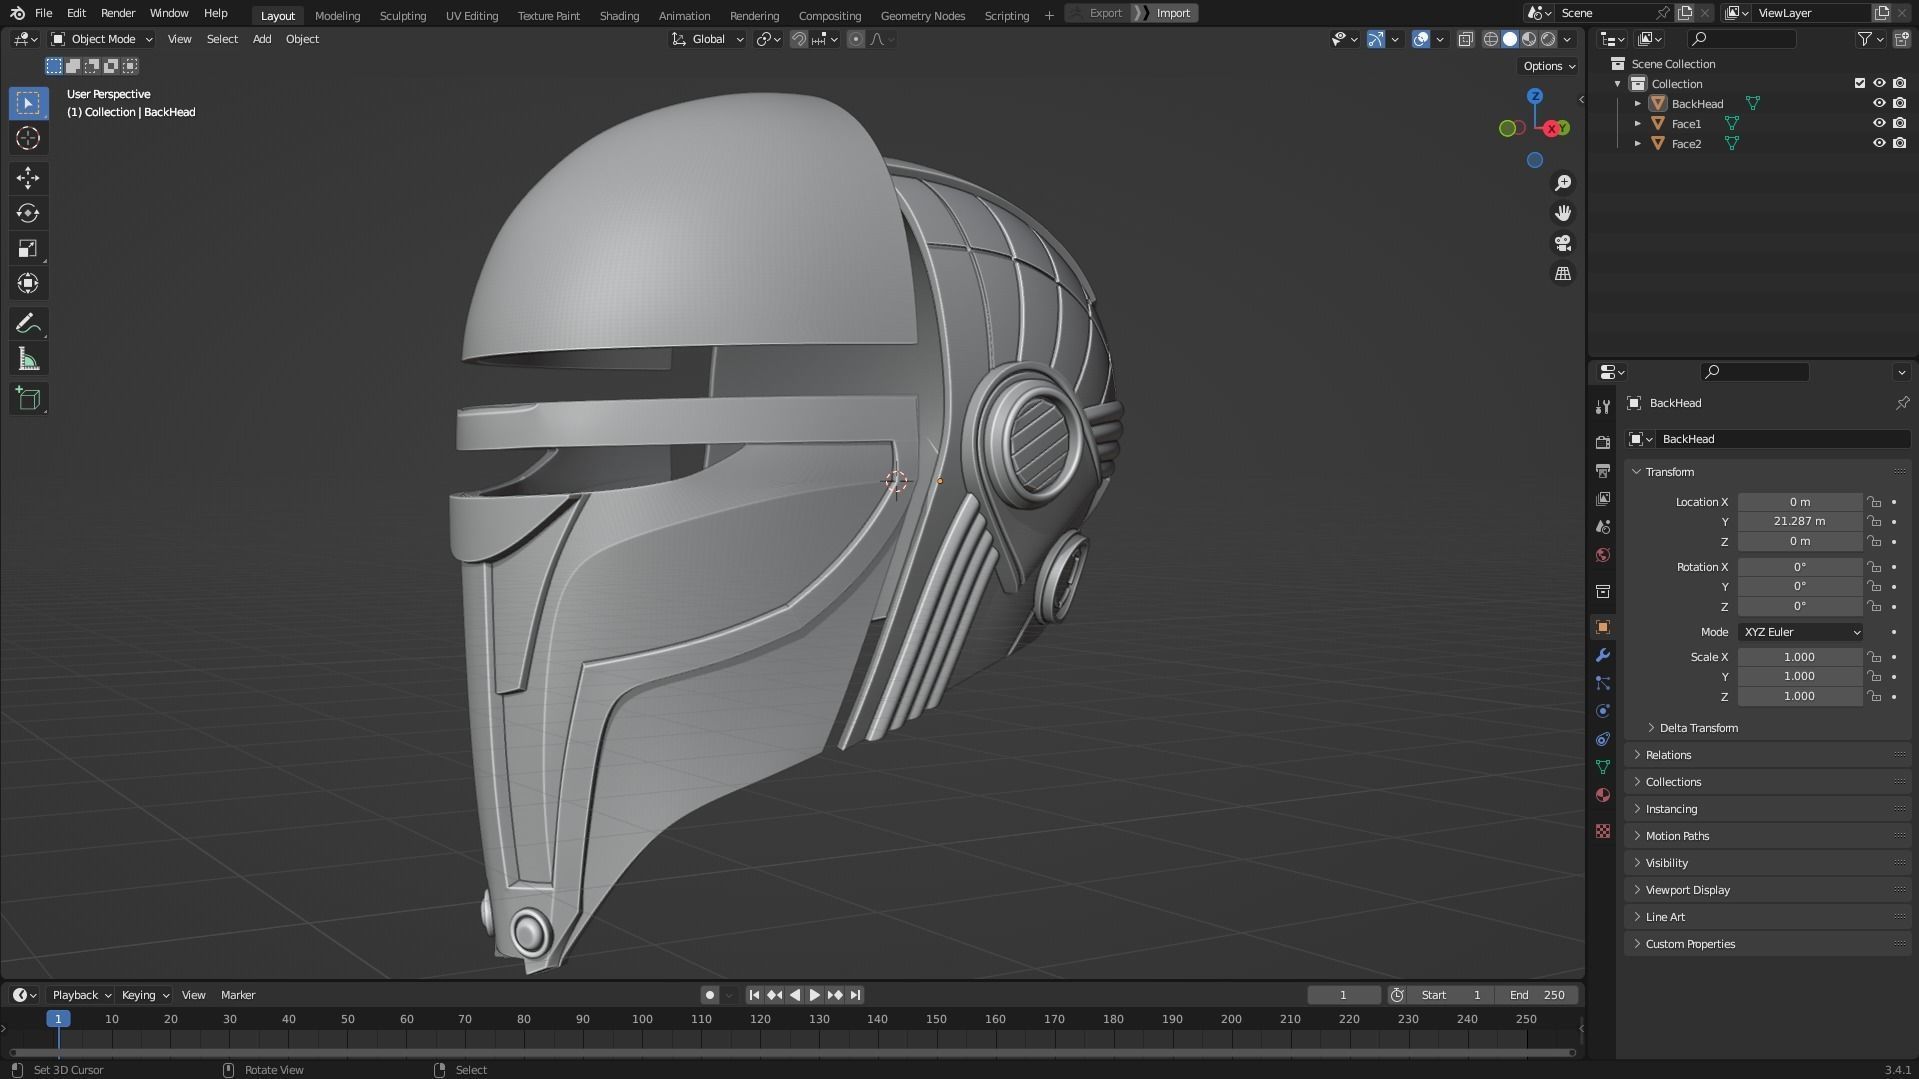1919x1079 pixels.
Task: Pick the Measure tool
Action: click(28, 360)
